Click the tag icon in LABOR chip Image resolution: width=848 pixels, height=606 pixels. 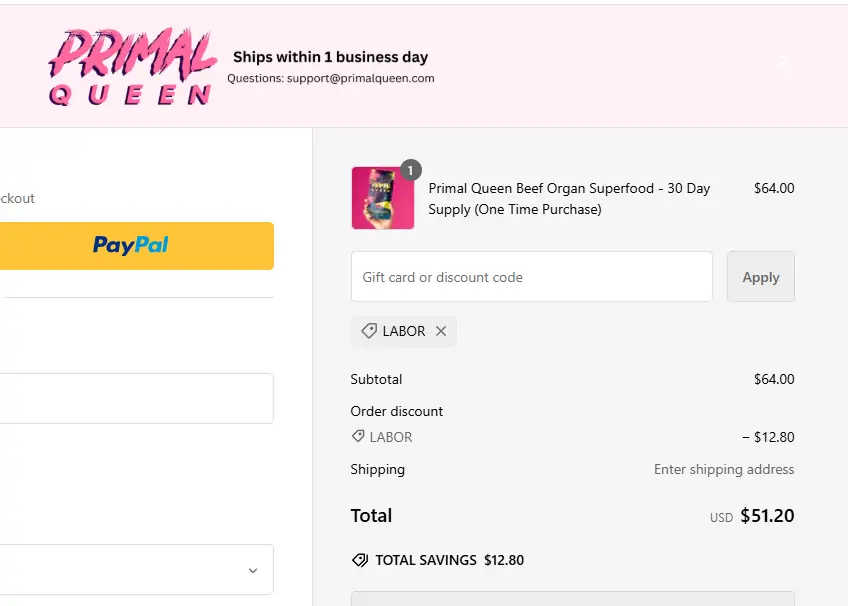point(369,331)
